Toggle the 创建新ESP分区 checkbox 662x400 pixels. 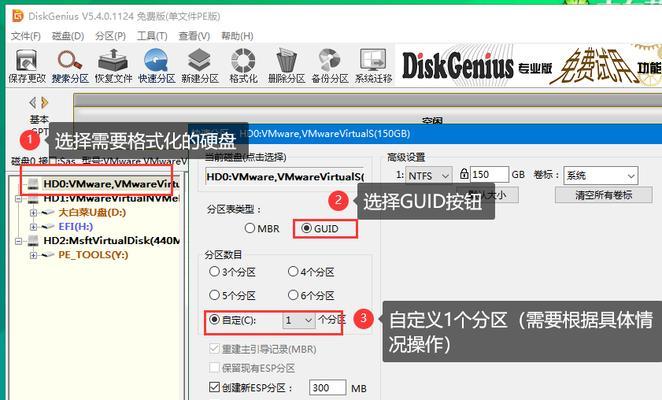click(214, 387)
